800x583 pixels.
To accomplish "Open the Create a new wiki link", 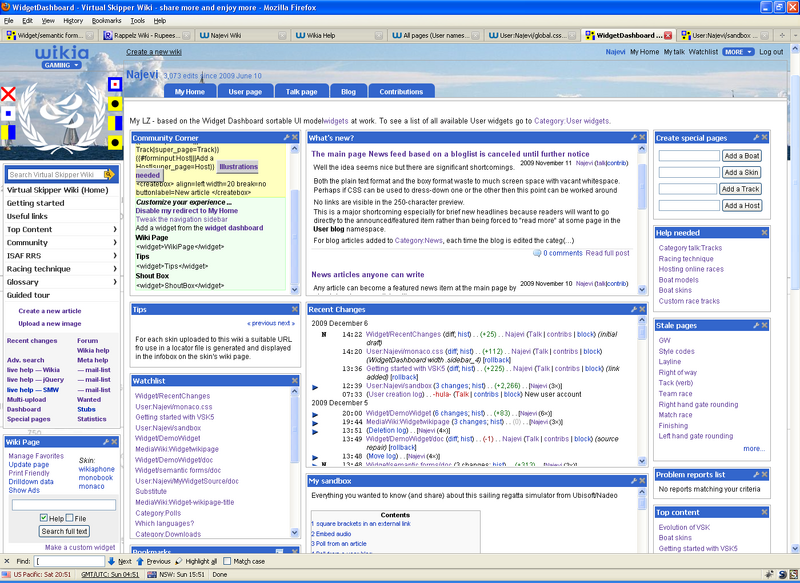I will point(154,52).
